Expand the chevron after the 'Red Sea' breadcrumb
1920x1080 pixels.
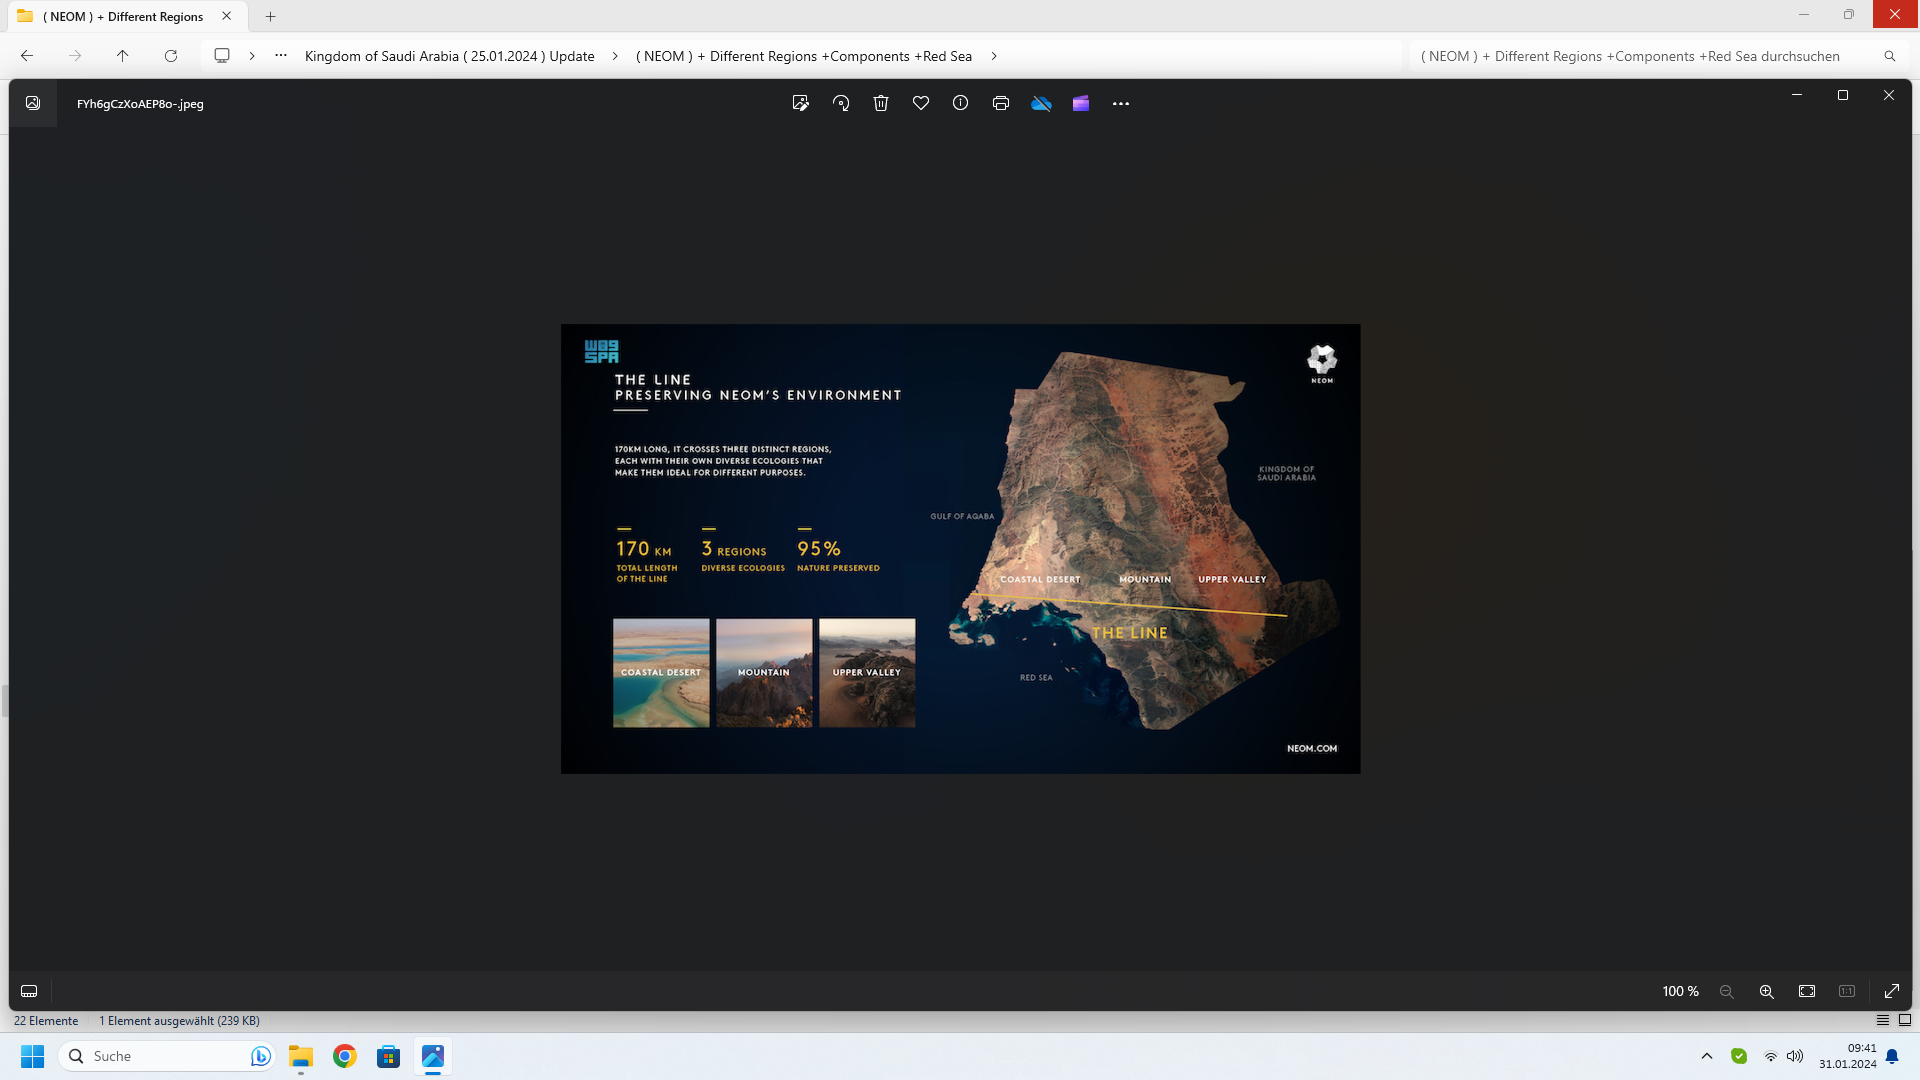[x=994, y=56]
